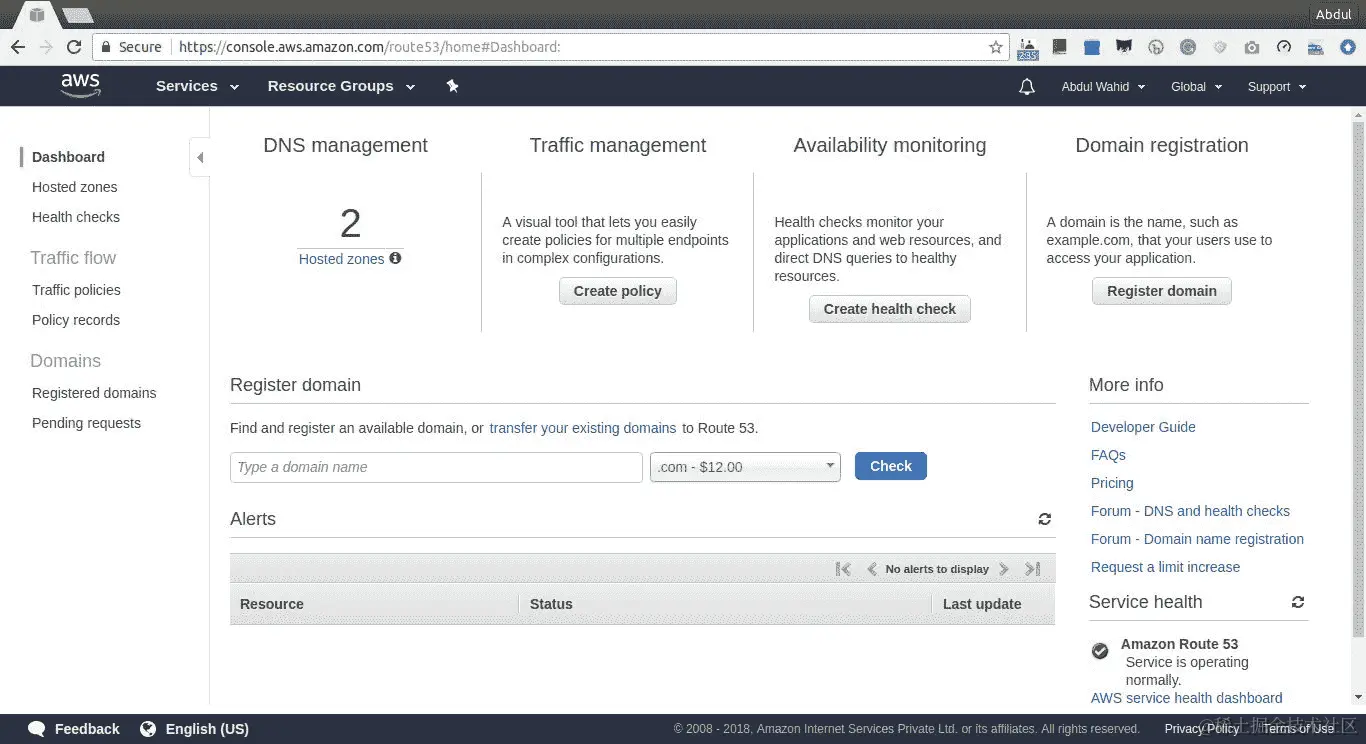Open Registered domains in the sidebar
The width and height of the screenshot is (1366, 744).
(x=94, y=393)
